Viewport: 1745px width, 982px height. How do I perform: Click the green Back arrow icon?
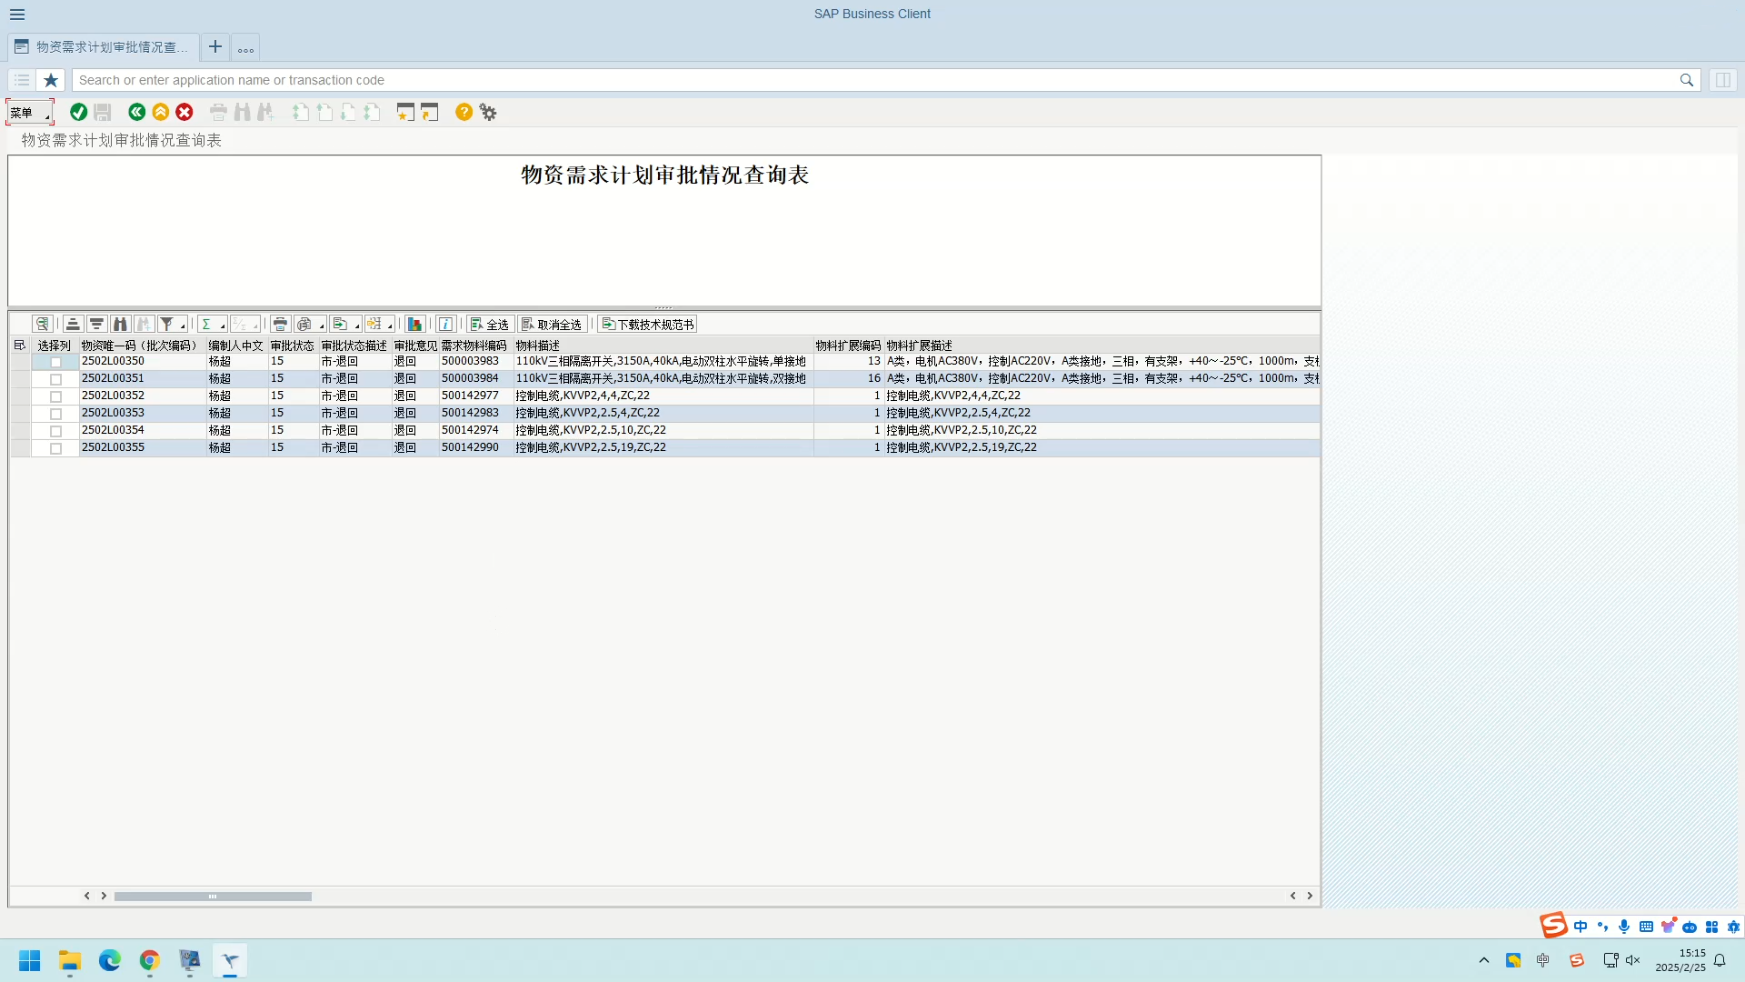(137, 112)
